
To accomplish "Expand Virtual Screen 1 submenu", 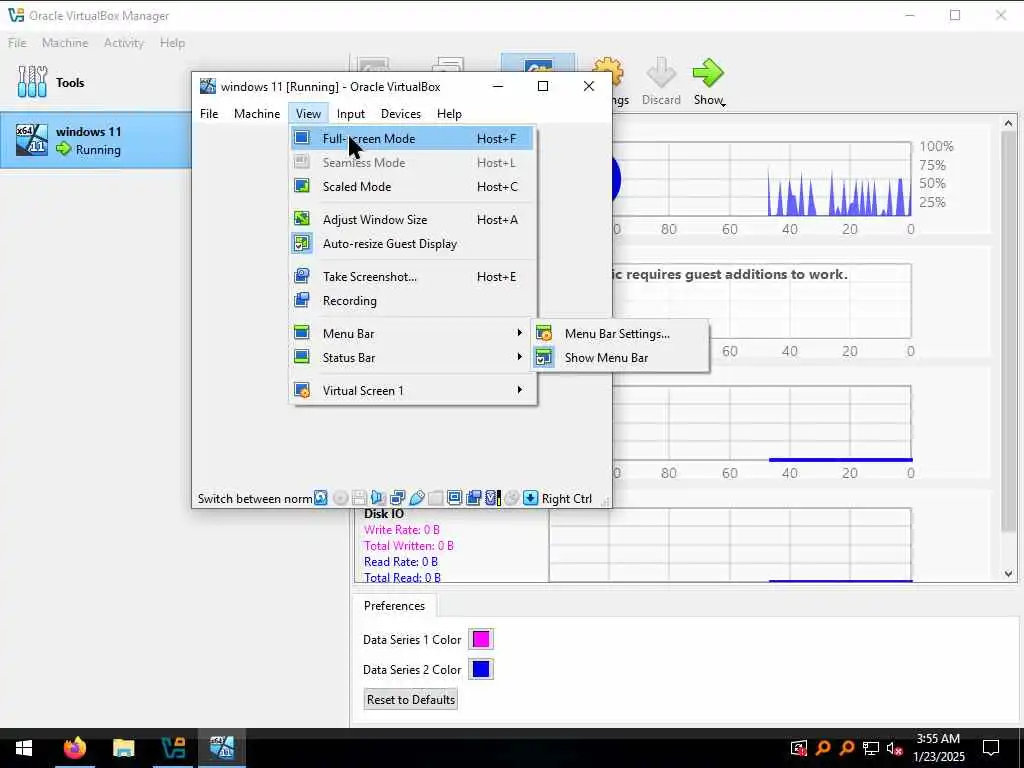I will coord(412,390).
